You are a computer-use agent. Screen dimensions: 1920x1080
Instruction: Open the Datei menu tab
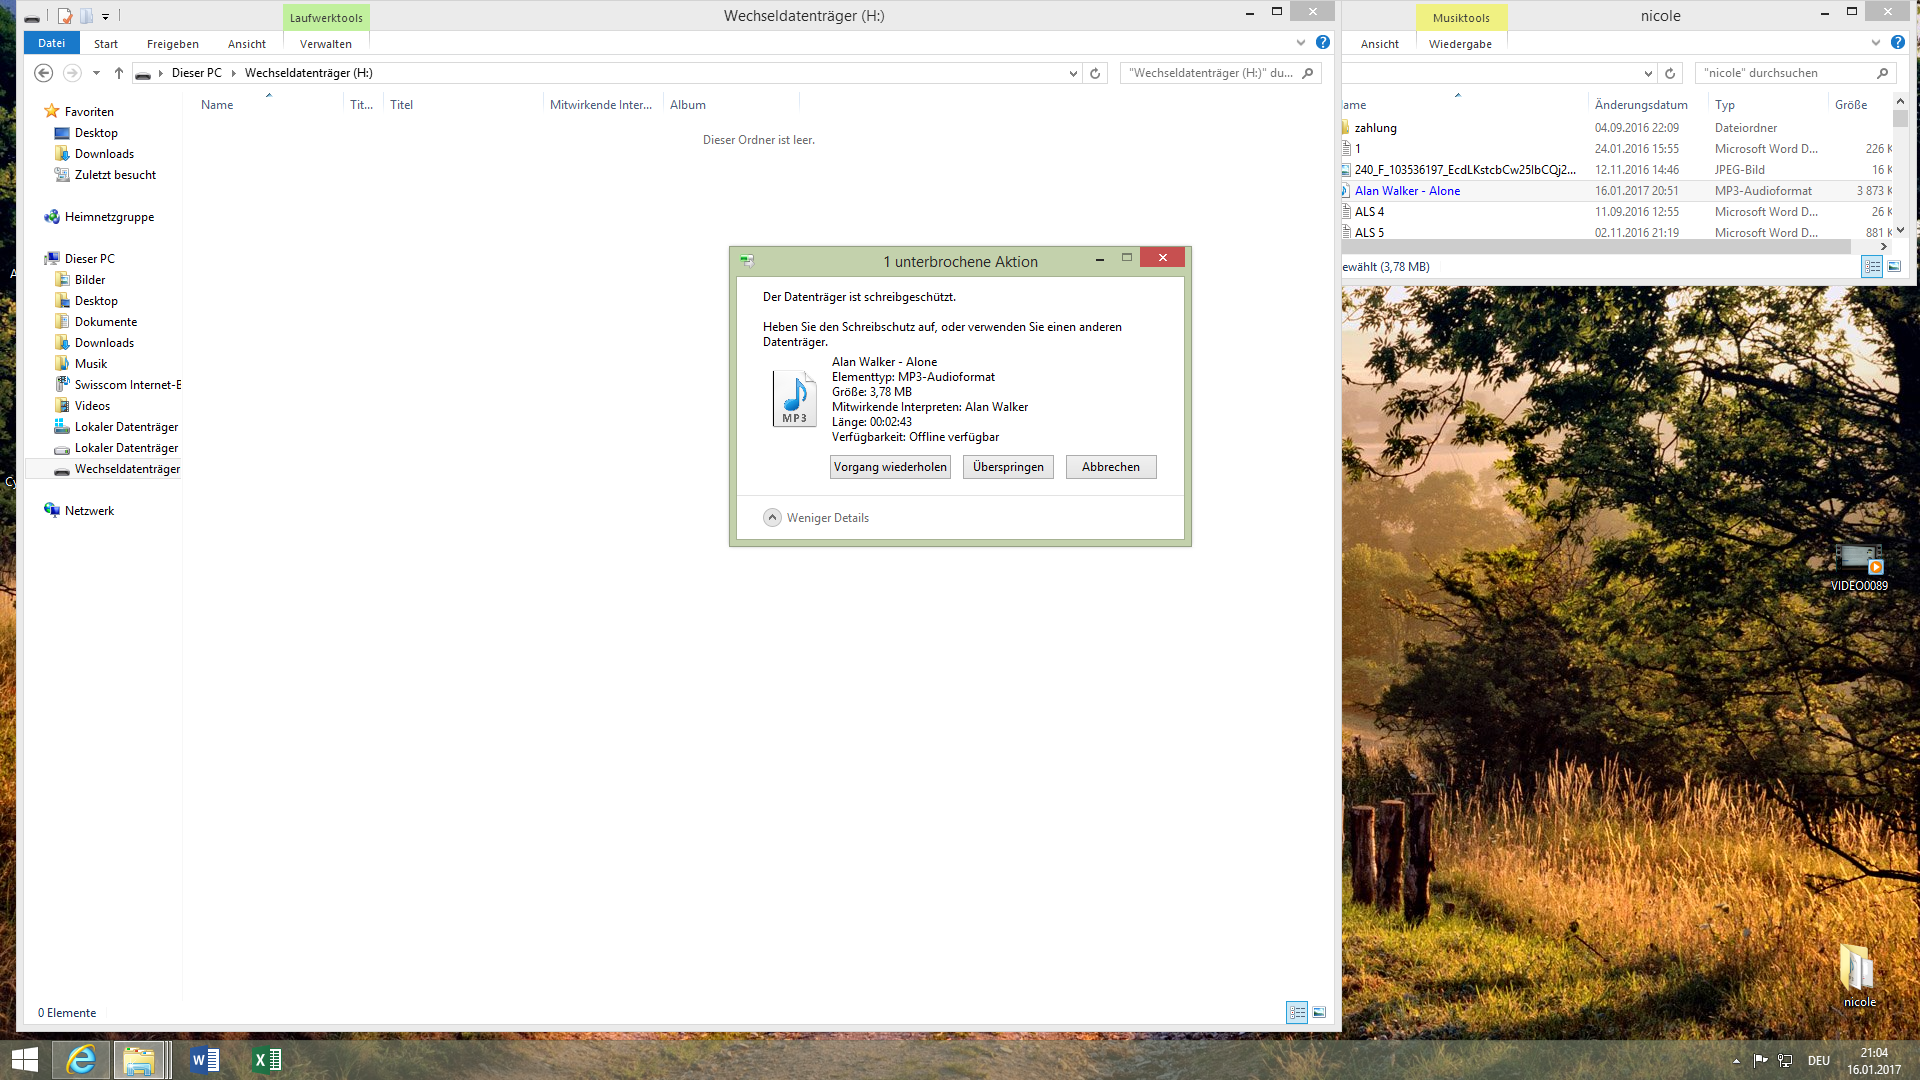tap(51, 43)
